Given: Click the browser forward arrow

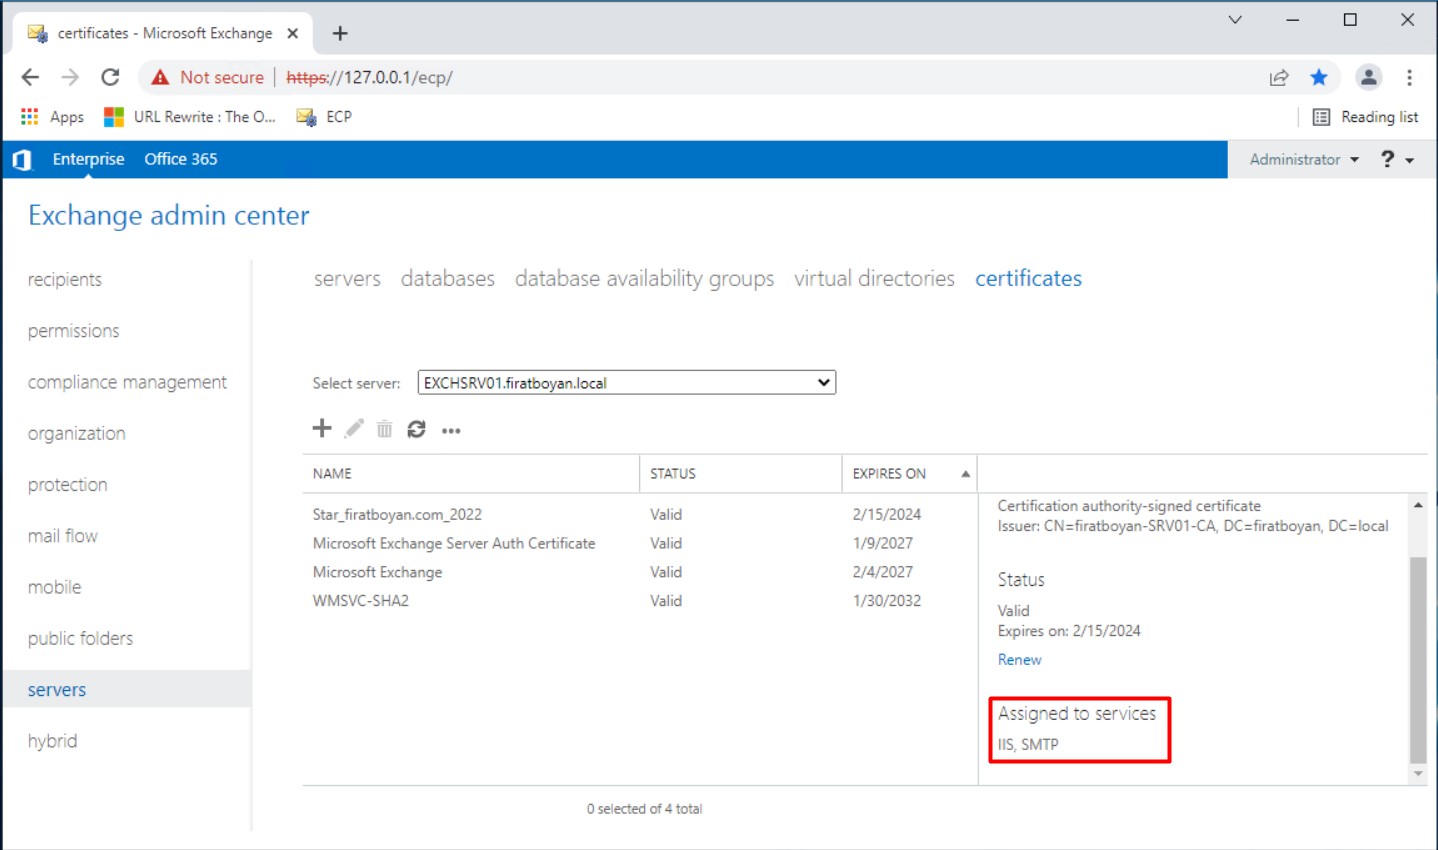Looking at the screenshot, I should [x=70, y=77].
